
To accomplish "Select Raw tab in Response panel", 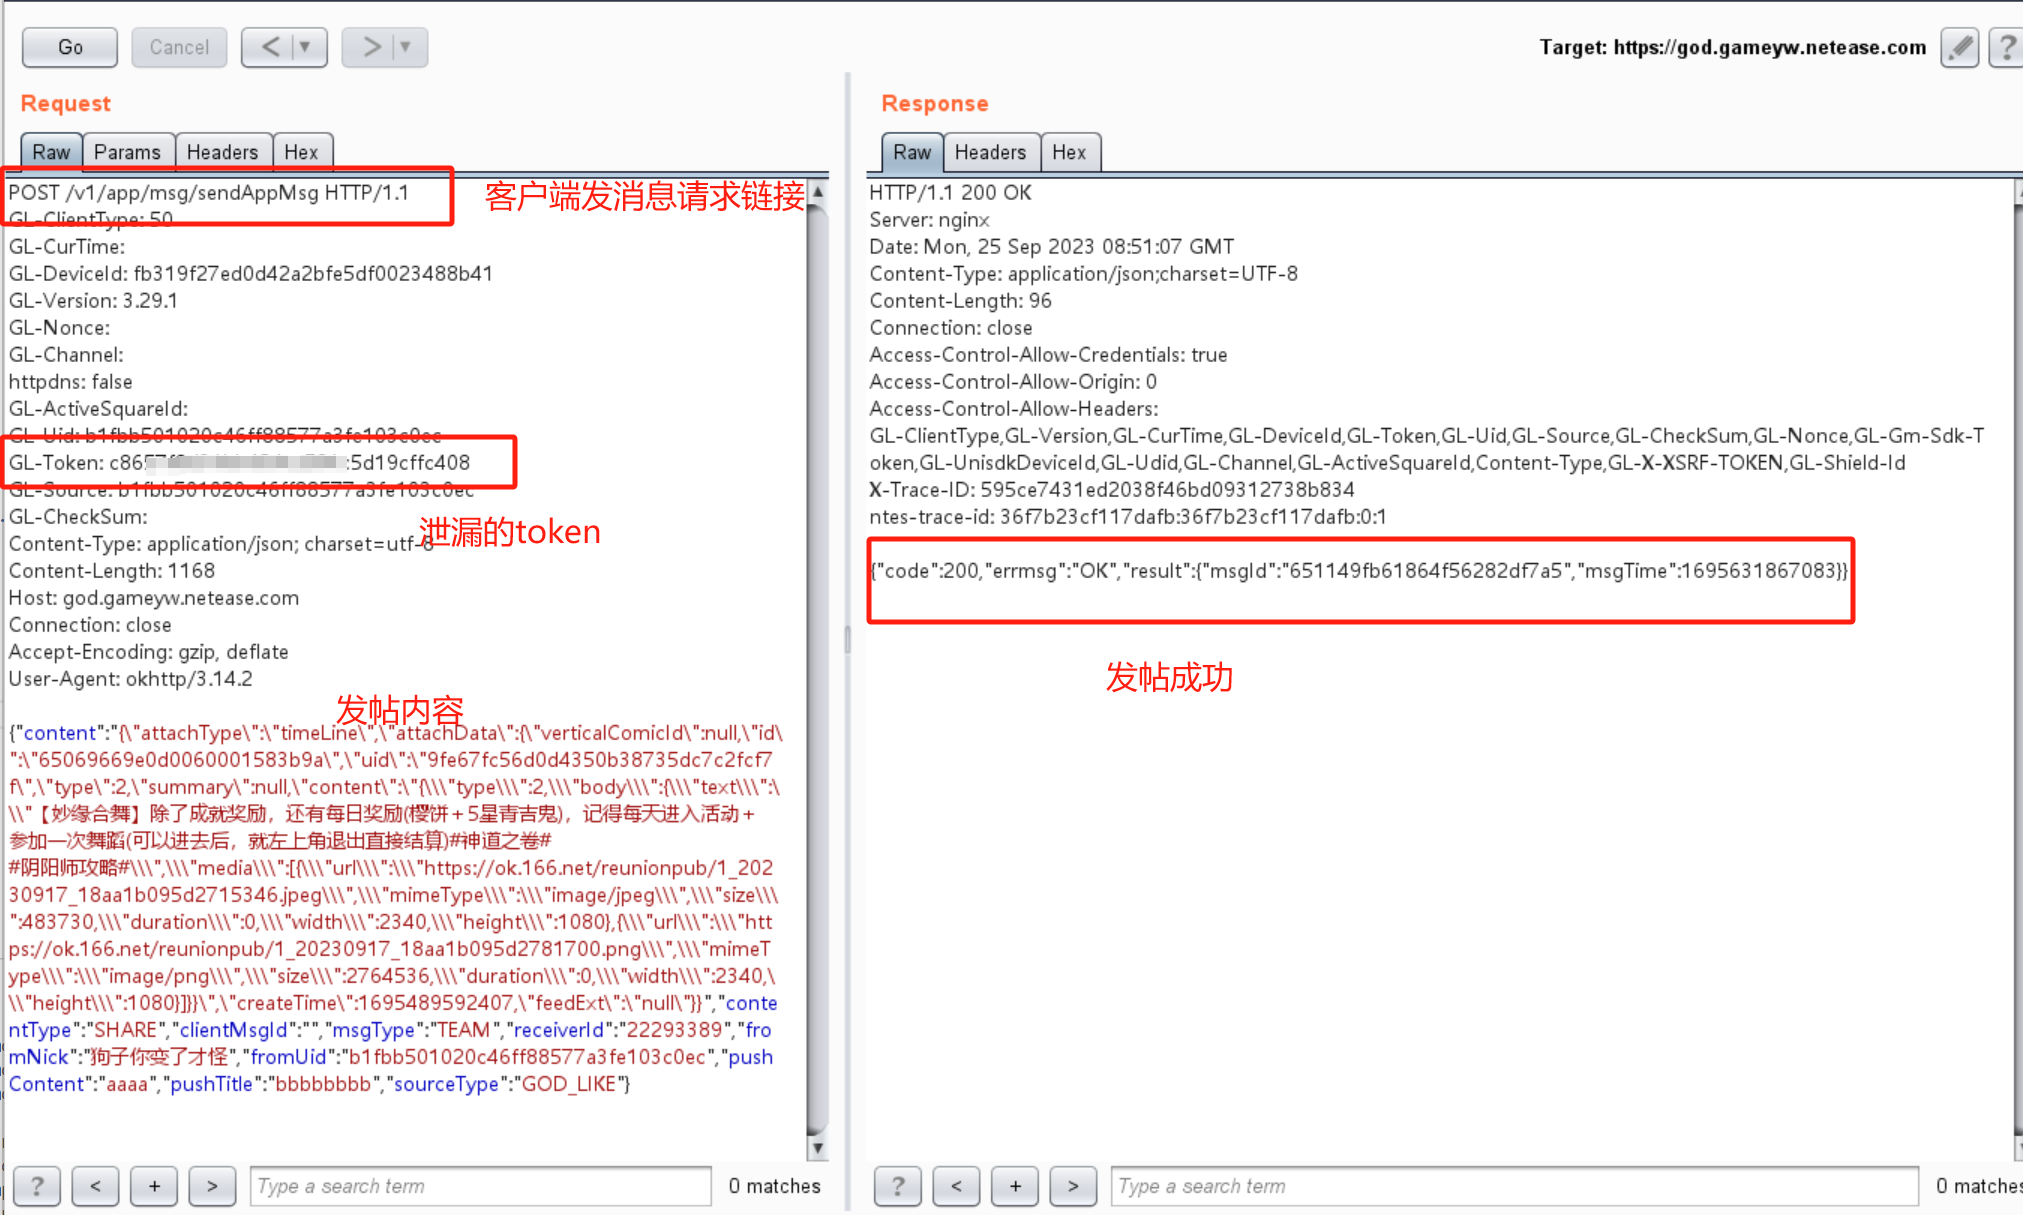I will [x=910, y=150].
